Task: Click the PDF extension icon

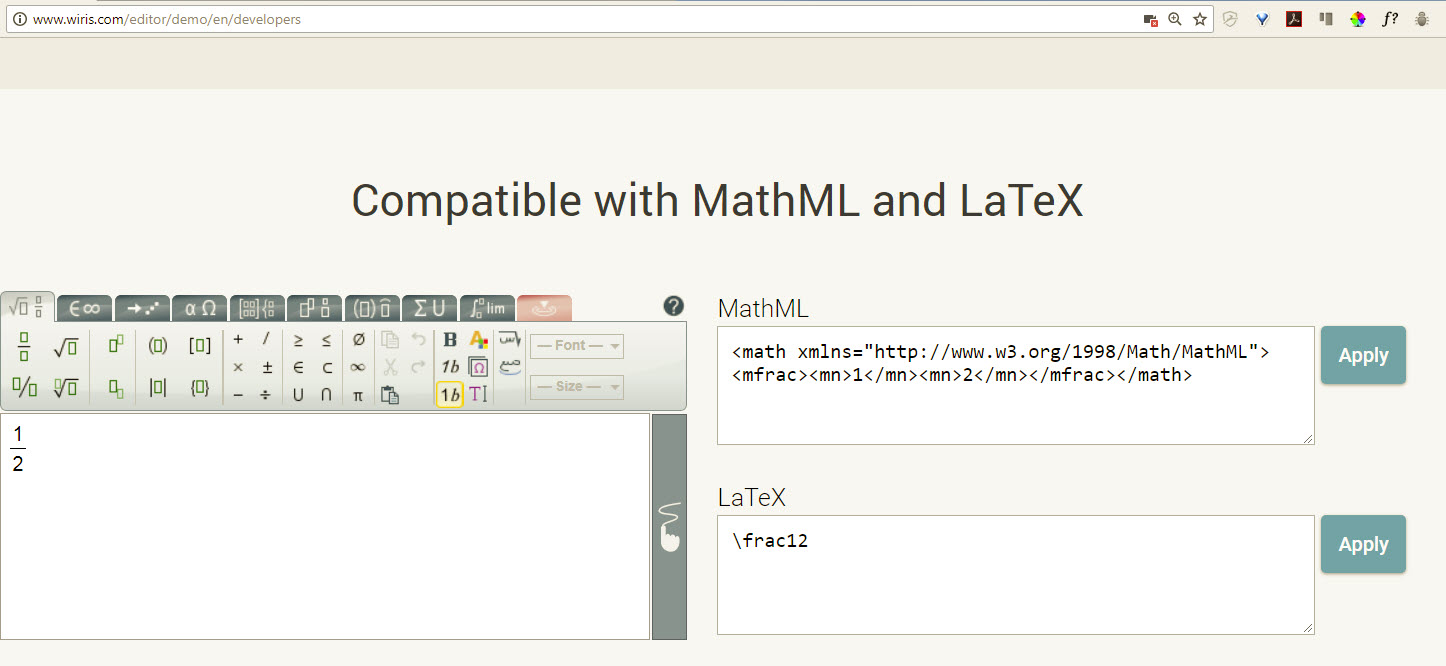Action: (1293, 19)
